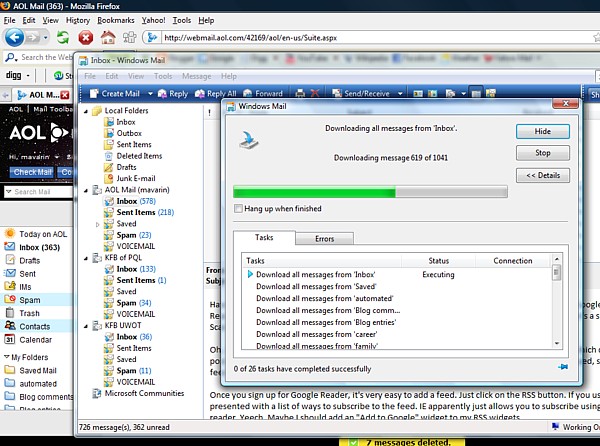600x446 pixels.
Task: Open AOL Spam folder in sidebar
Action: [23, 300]
